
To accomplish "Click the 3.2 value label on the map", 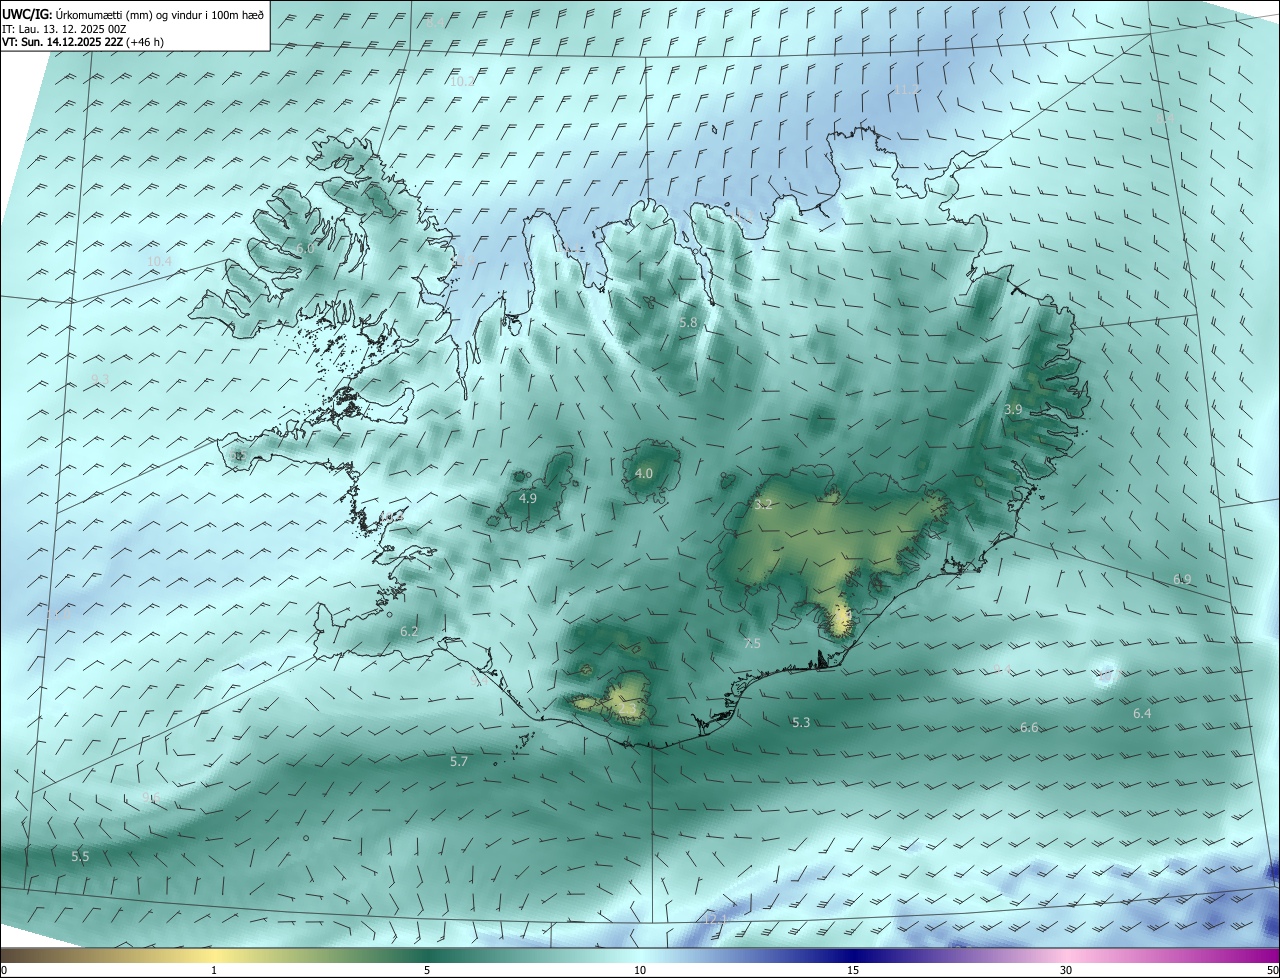I will 763,504.
